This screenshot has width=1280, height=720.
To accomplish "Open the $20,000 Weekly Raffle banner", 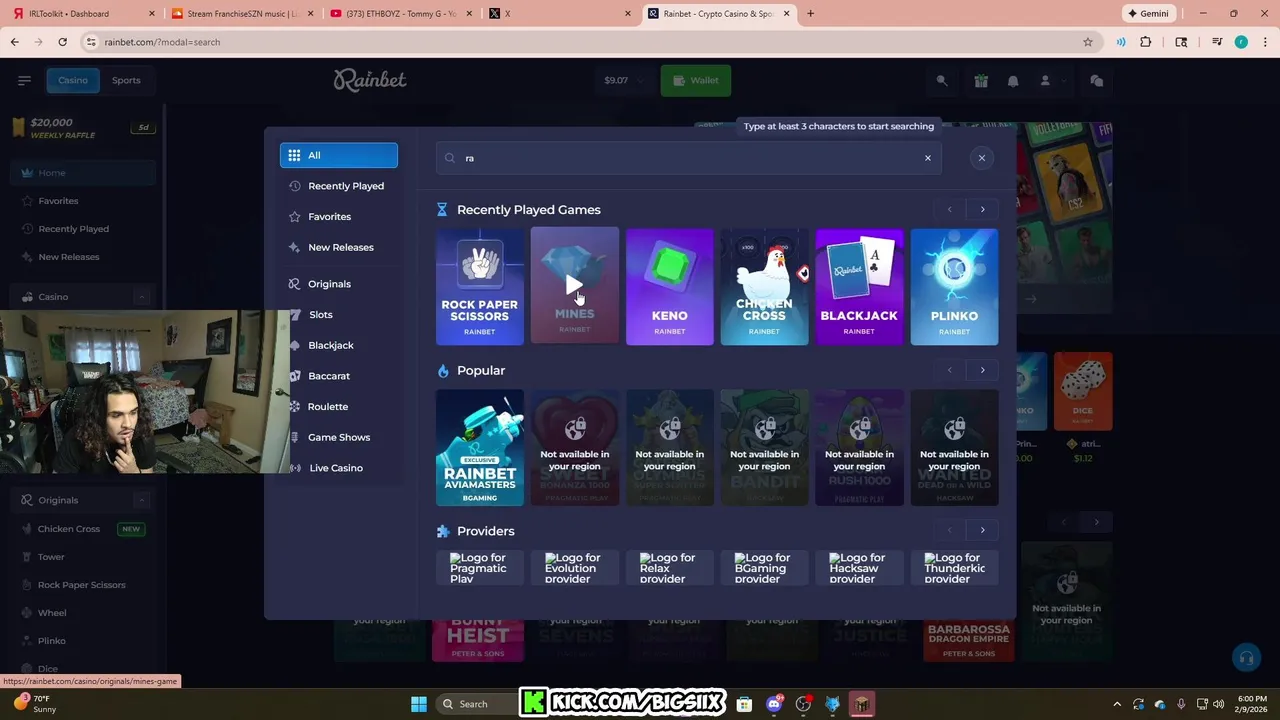I will coord(82,128).
